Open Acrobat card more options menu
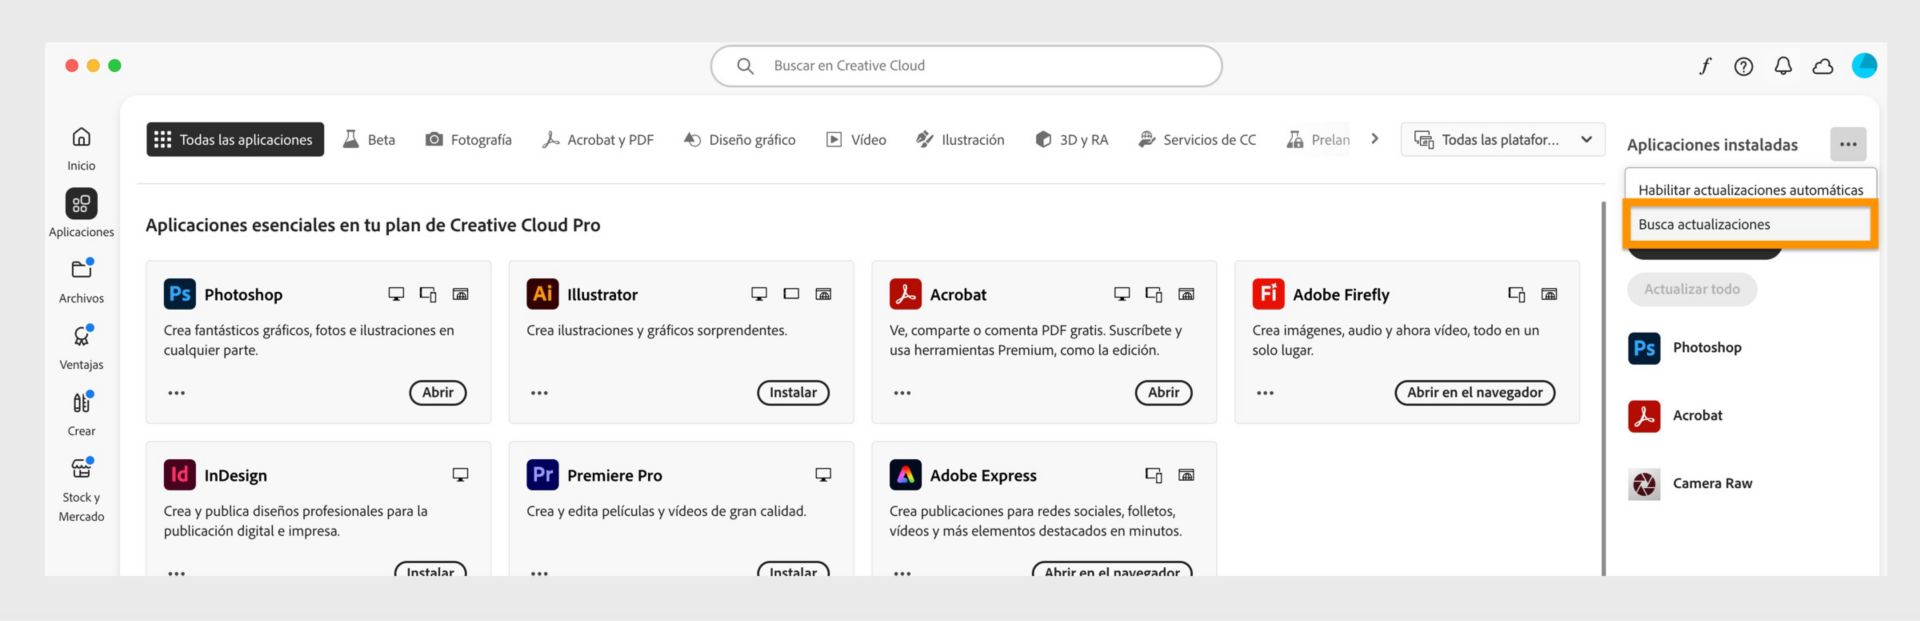This screenshot has height=621, width=1920. [903, 393]
